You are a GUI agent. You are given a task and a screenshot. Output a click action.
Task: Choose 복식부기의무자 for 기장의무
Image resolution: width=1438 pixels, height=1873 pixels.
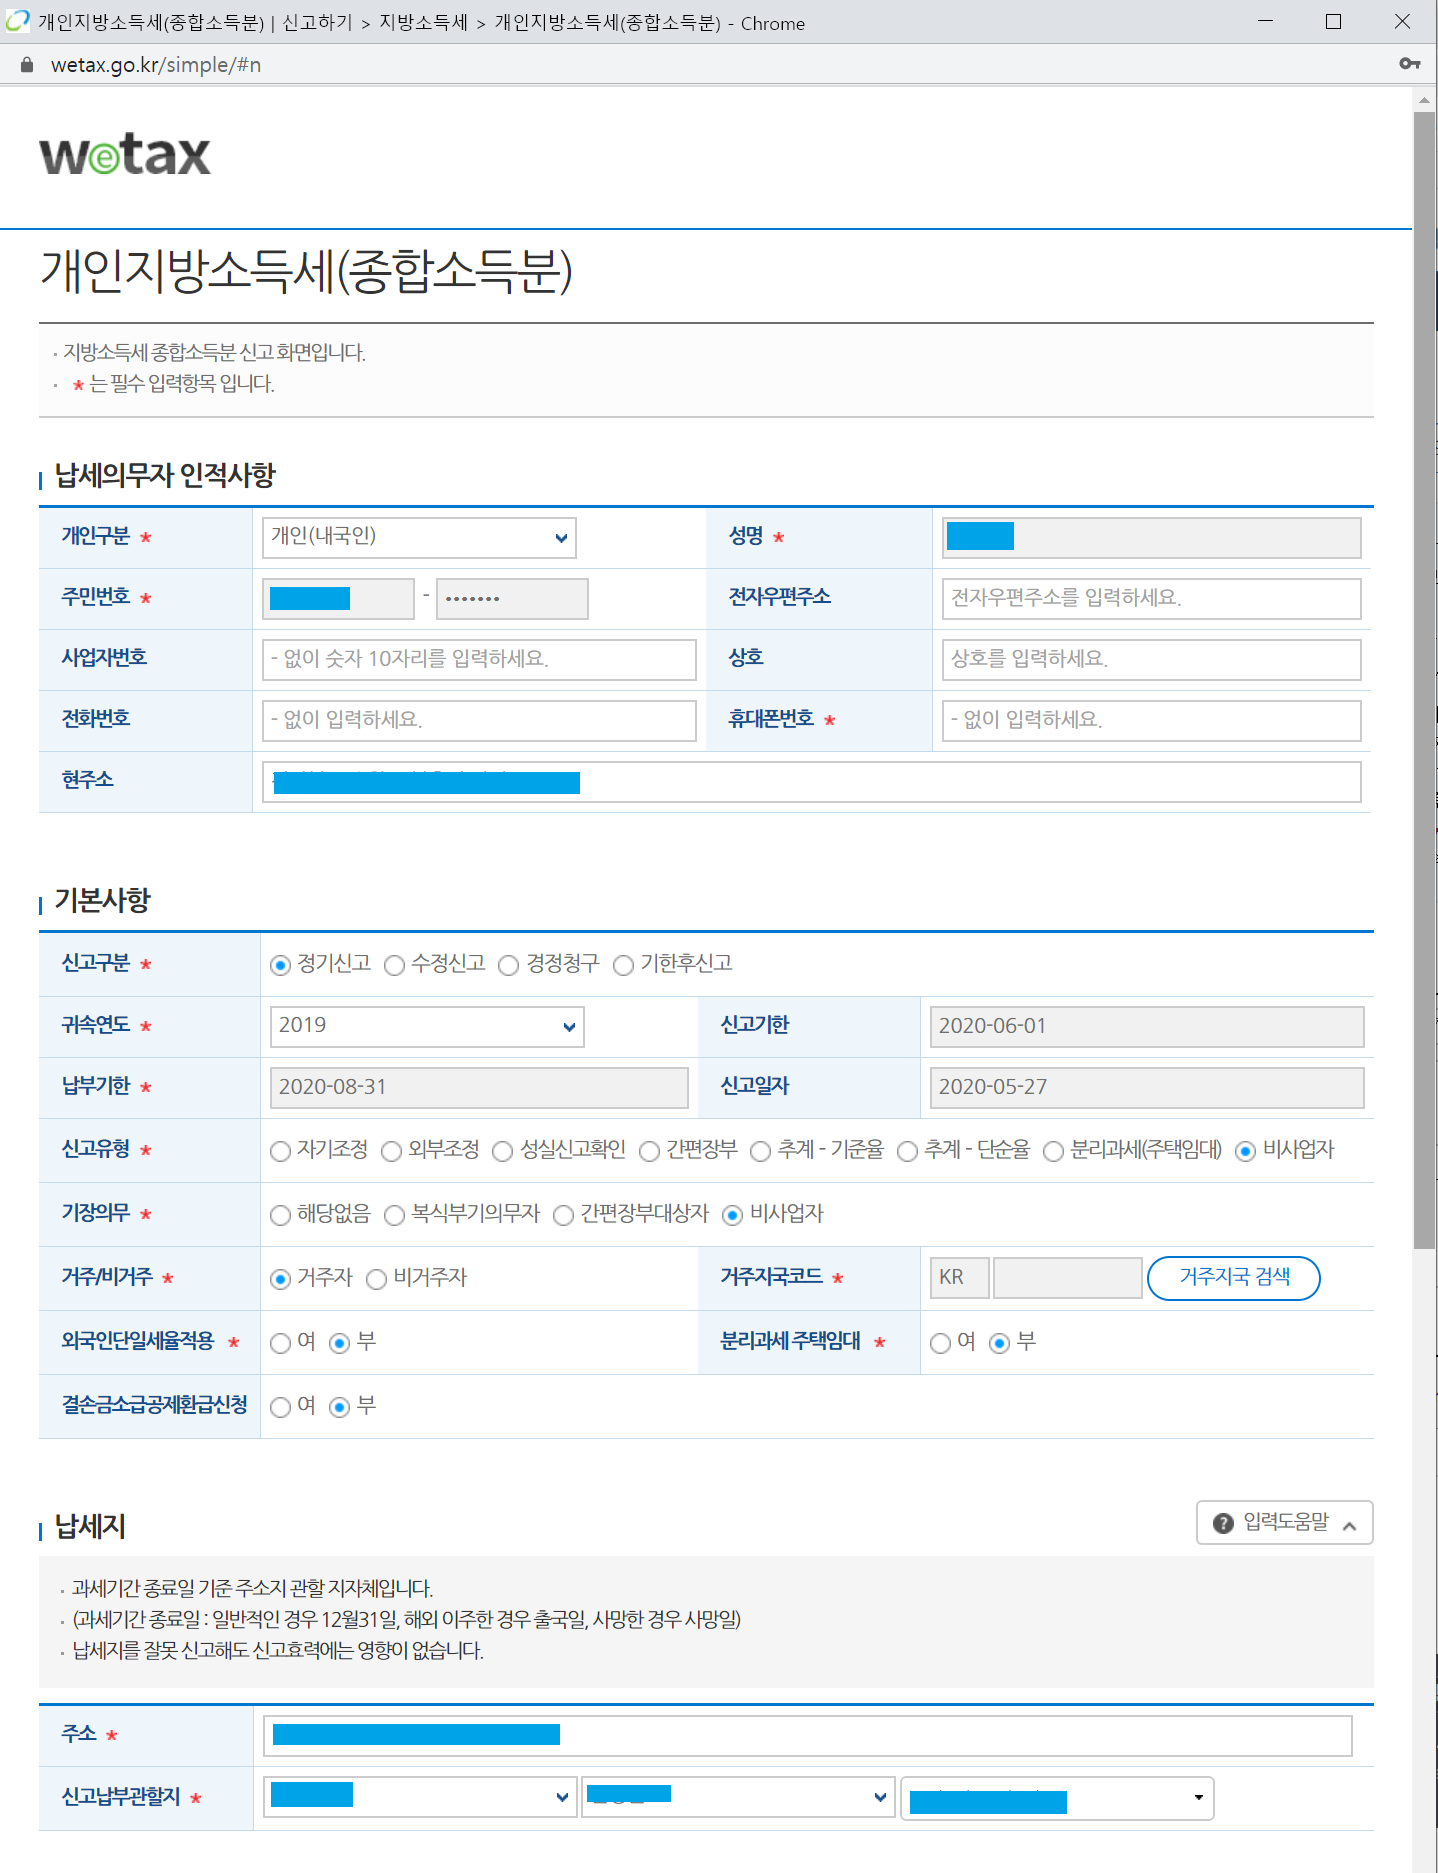click(x=395, y=1215)
